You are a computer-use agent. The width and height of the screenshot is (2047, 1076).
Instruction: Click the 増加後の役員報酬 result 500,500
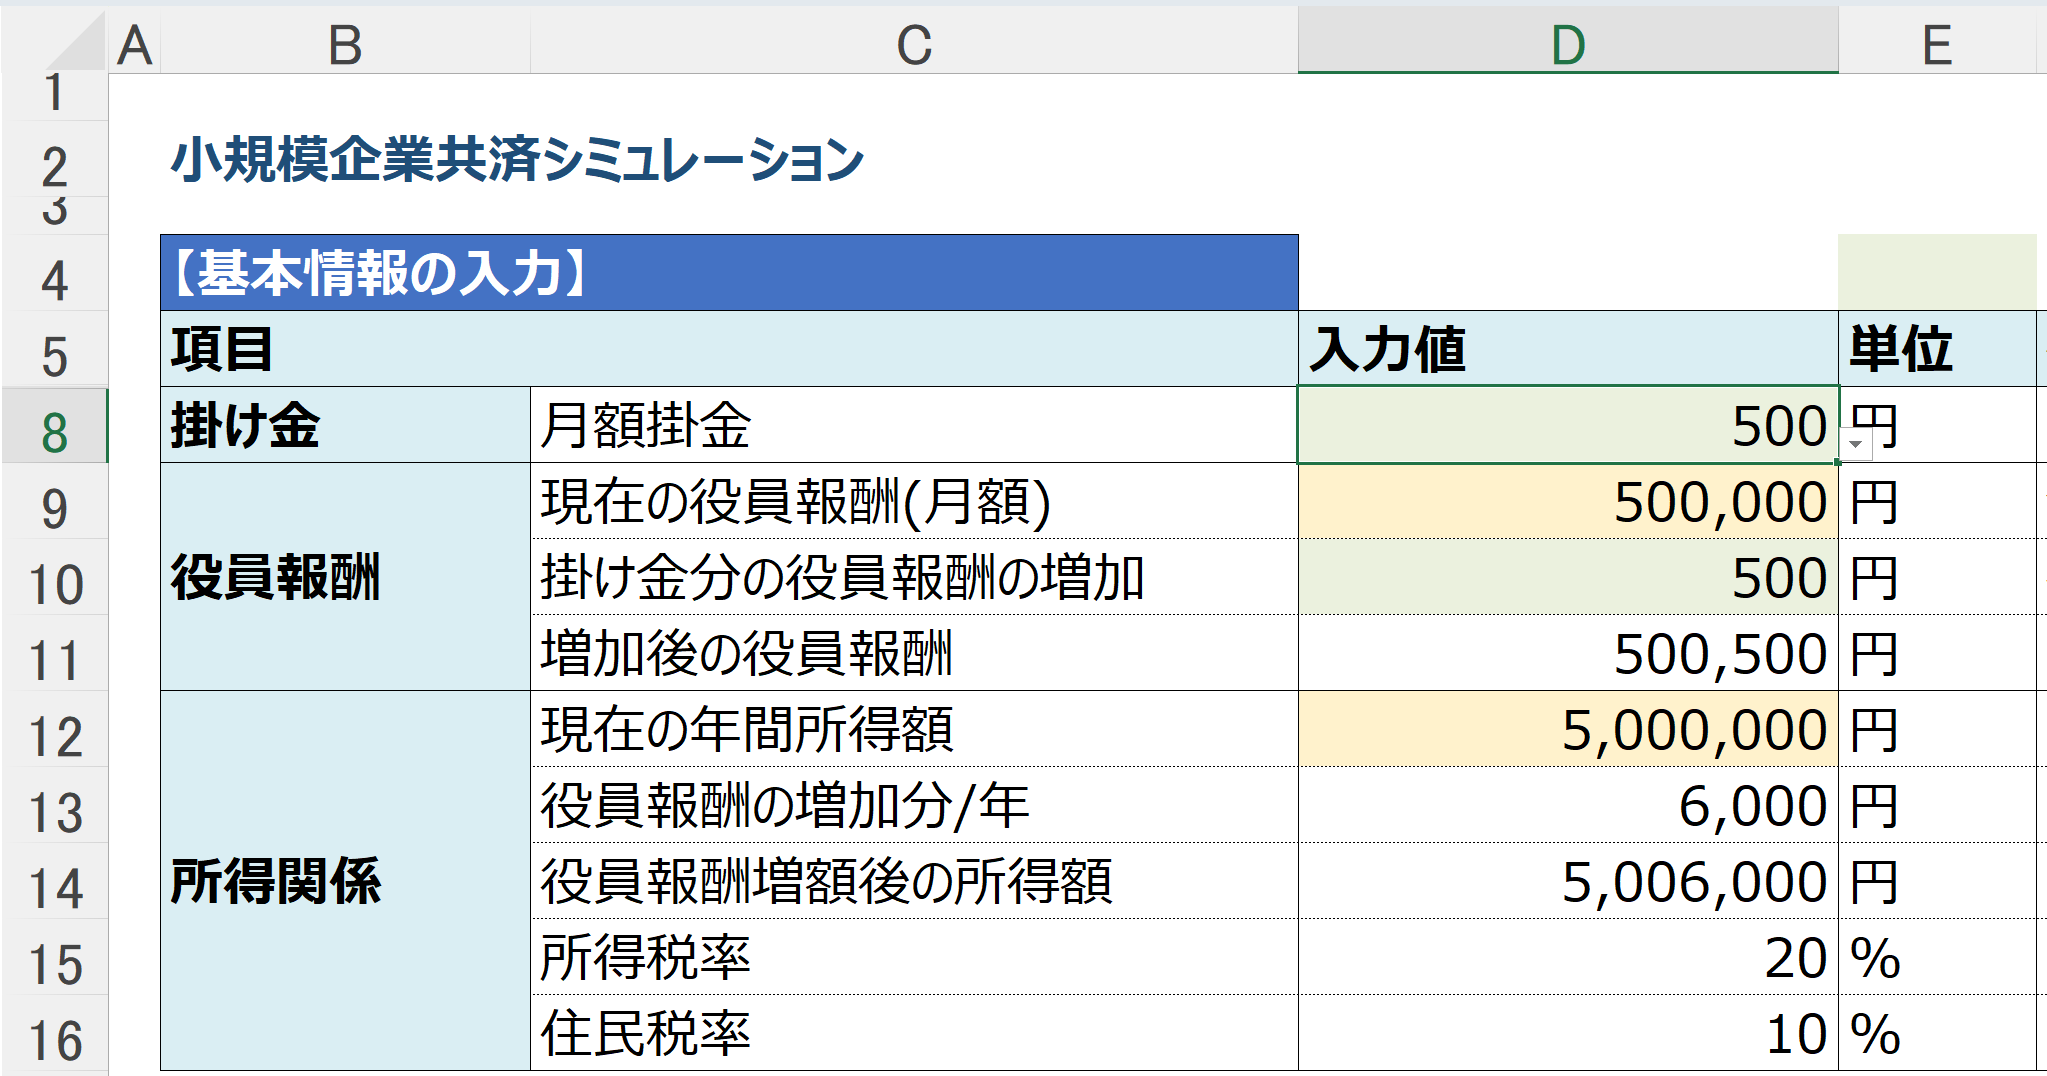pos(1567,654)
